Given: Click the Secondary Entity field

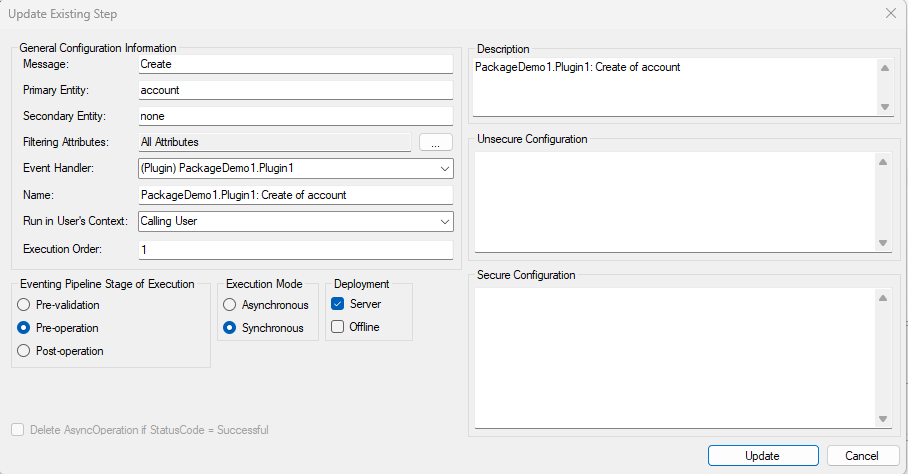Looking at the screenshot, I should 295,116.
